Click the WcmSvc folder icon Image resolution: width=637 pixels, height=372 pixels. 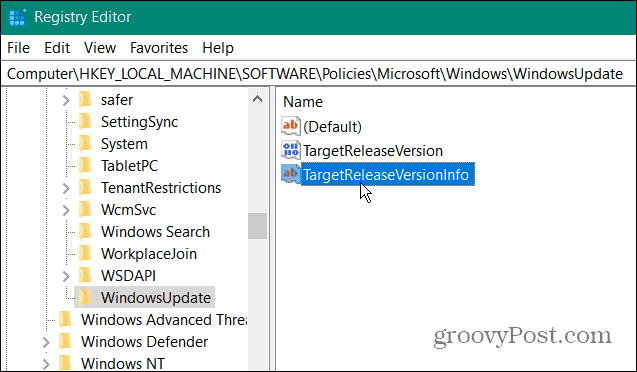pos(85,210)
